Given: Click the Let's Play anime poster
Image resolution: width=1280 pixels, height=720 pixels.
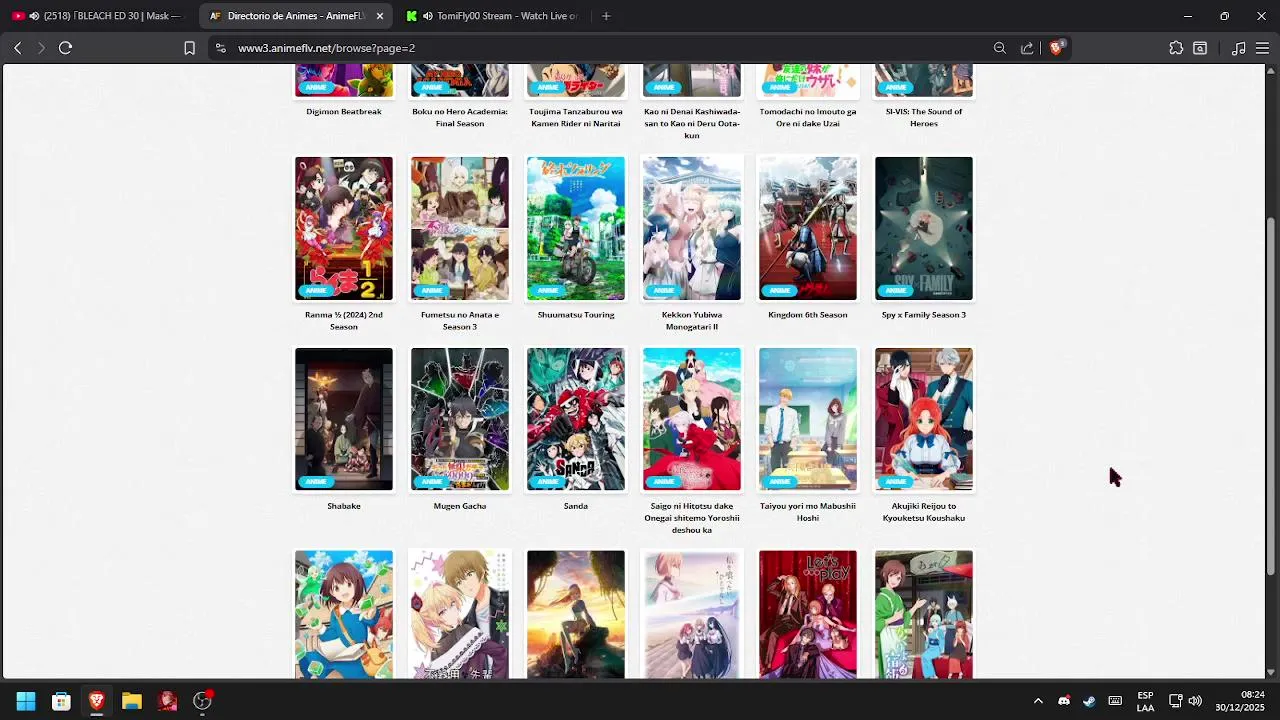Looking at the screenshot, I should click(808, 614).
